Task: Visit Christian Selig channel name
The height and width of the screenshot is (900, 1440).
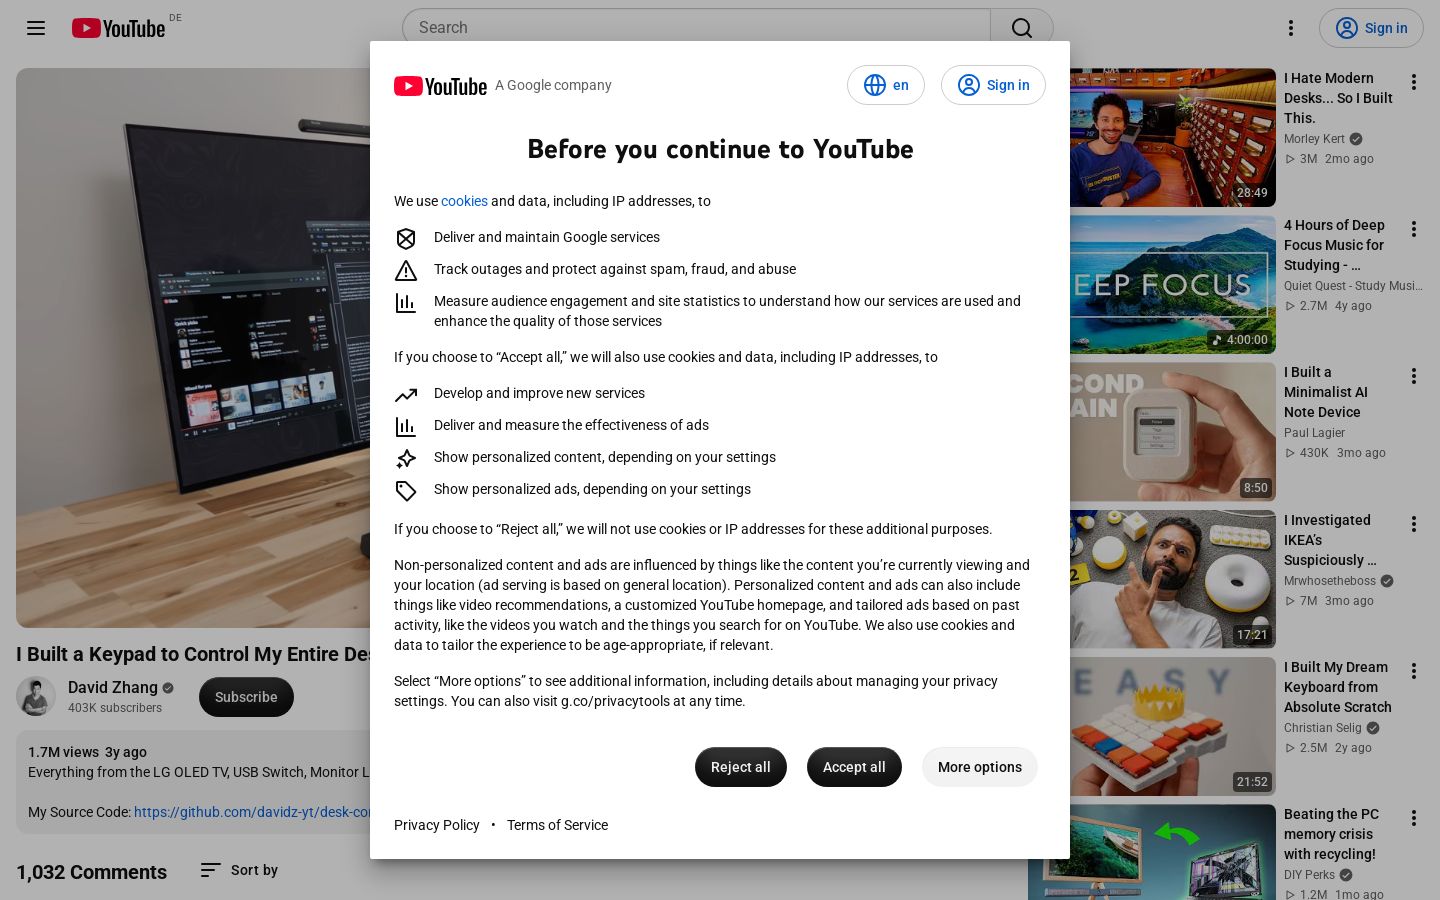Action: [x=1323, y=728]
